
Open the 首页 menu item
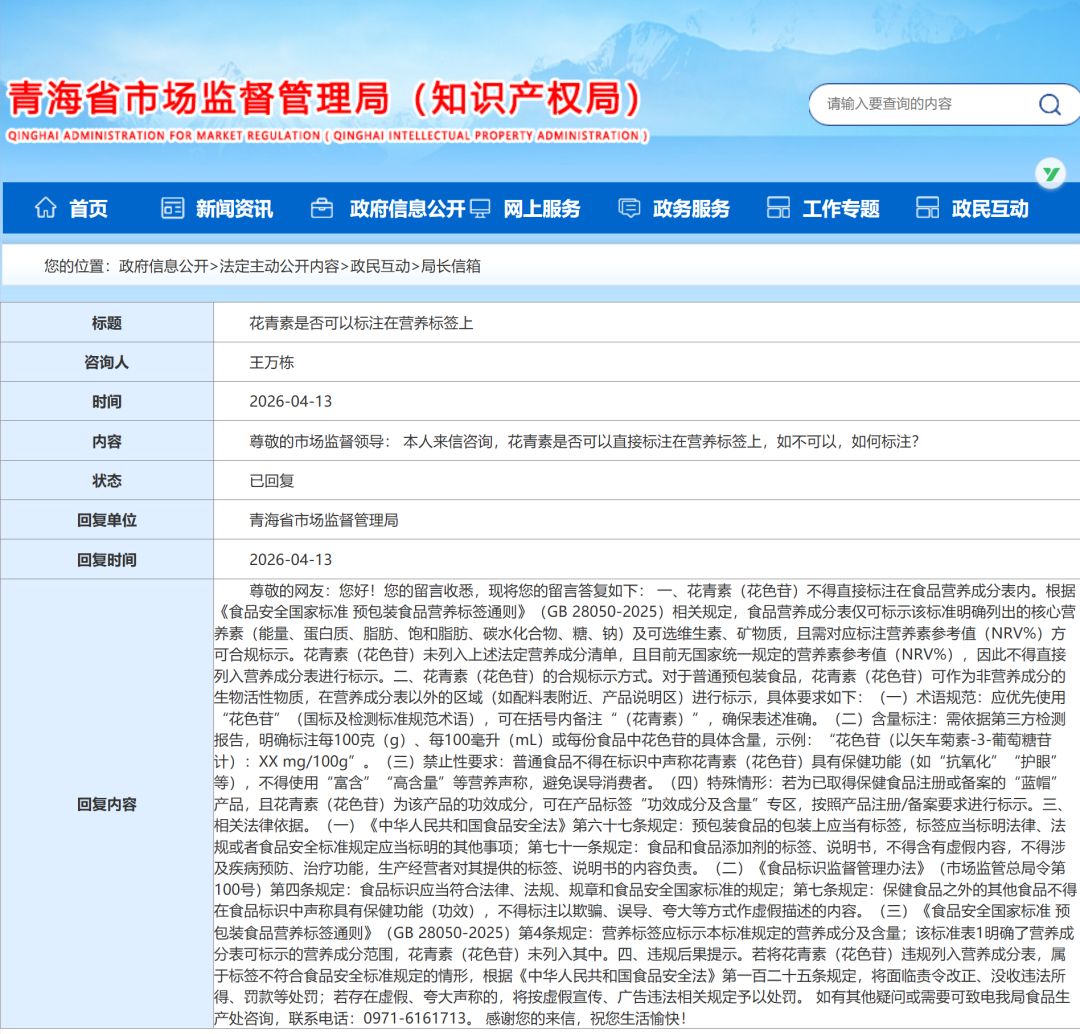click(x=88, y=209)
